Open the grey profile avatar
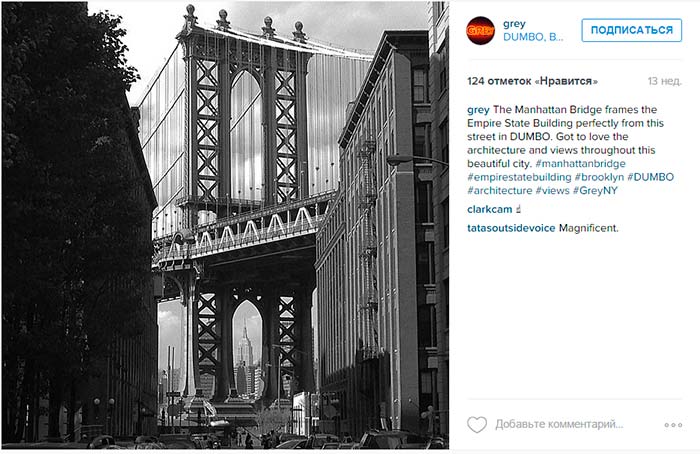This screenshot has width=700, height=454. [480, 30]
